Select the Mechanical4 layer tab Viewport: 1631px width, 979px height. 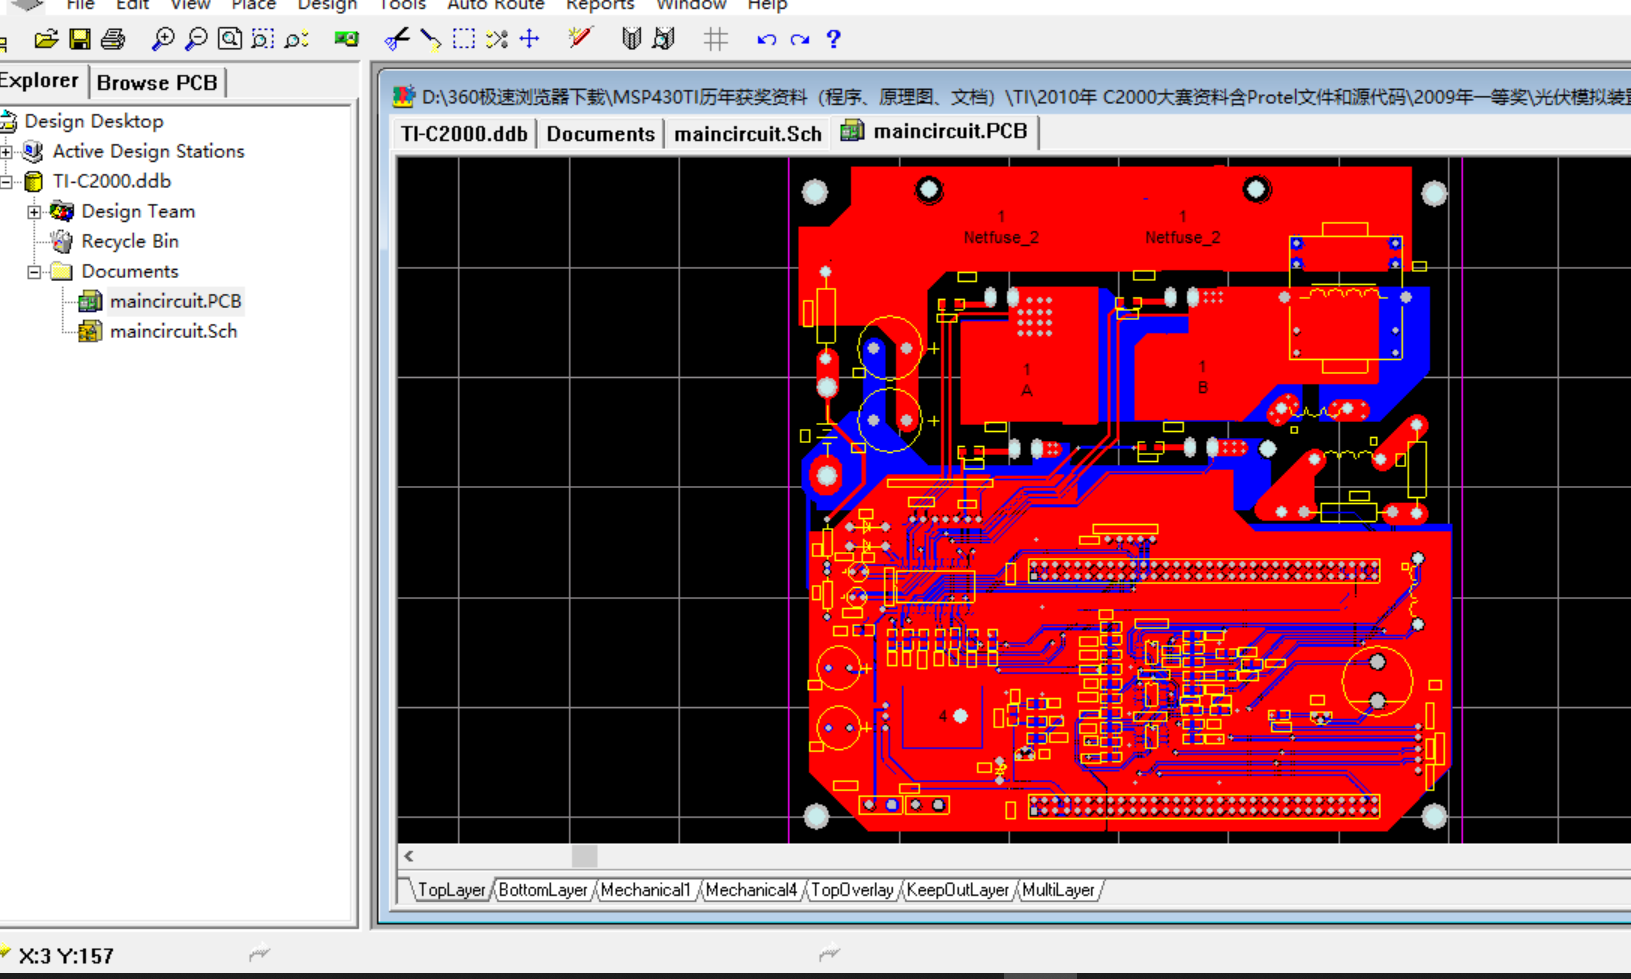point(751,890)
